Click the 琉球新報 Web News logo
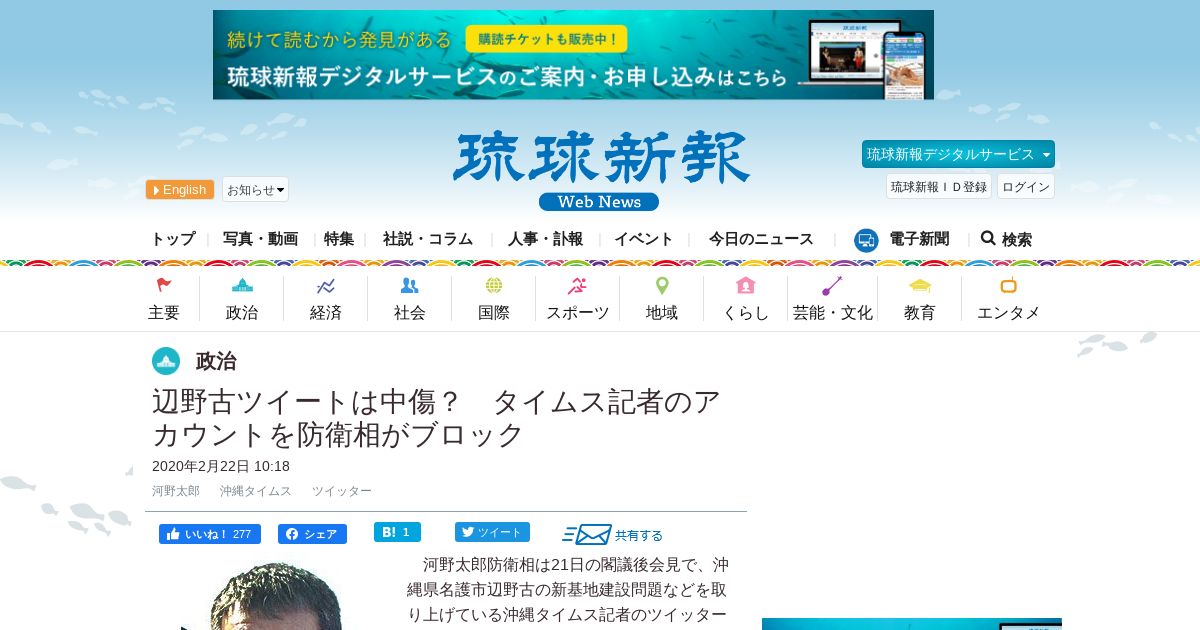 pyautogui.click(x=600, y=171)
